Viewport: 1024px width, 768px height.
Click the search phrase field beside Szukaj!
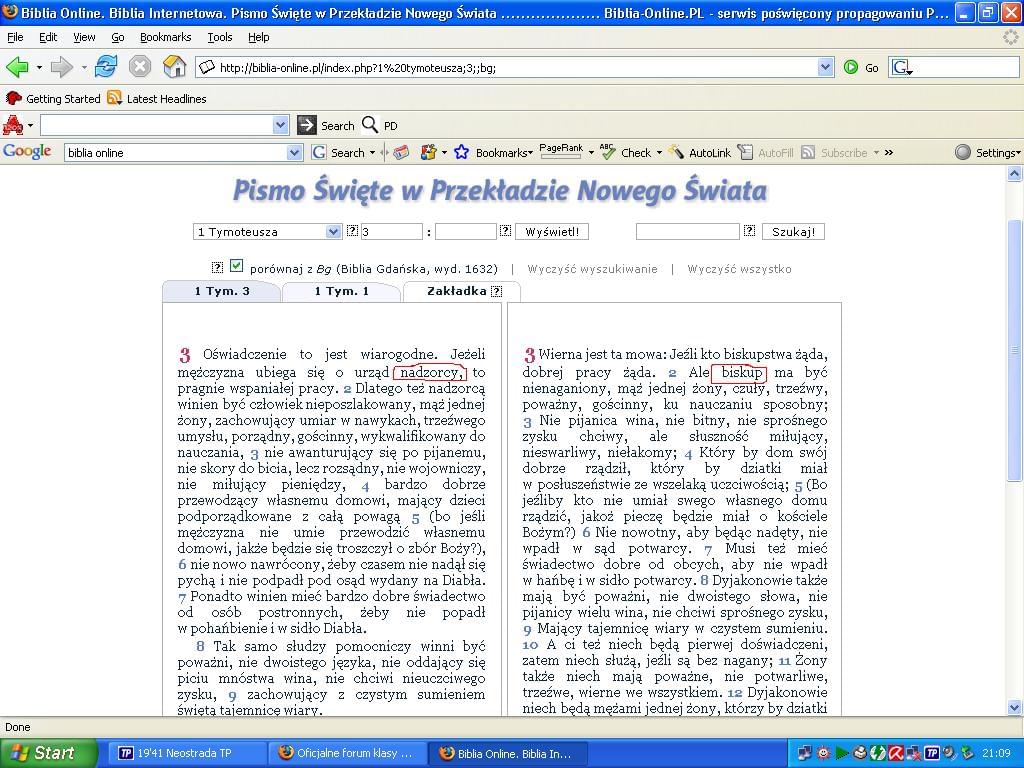click(x=688, y=232)
